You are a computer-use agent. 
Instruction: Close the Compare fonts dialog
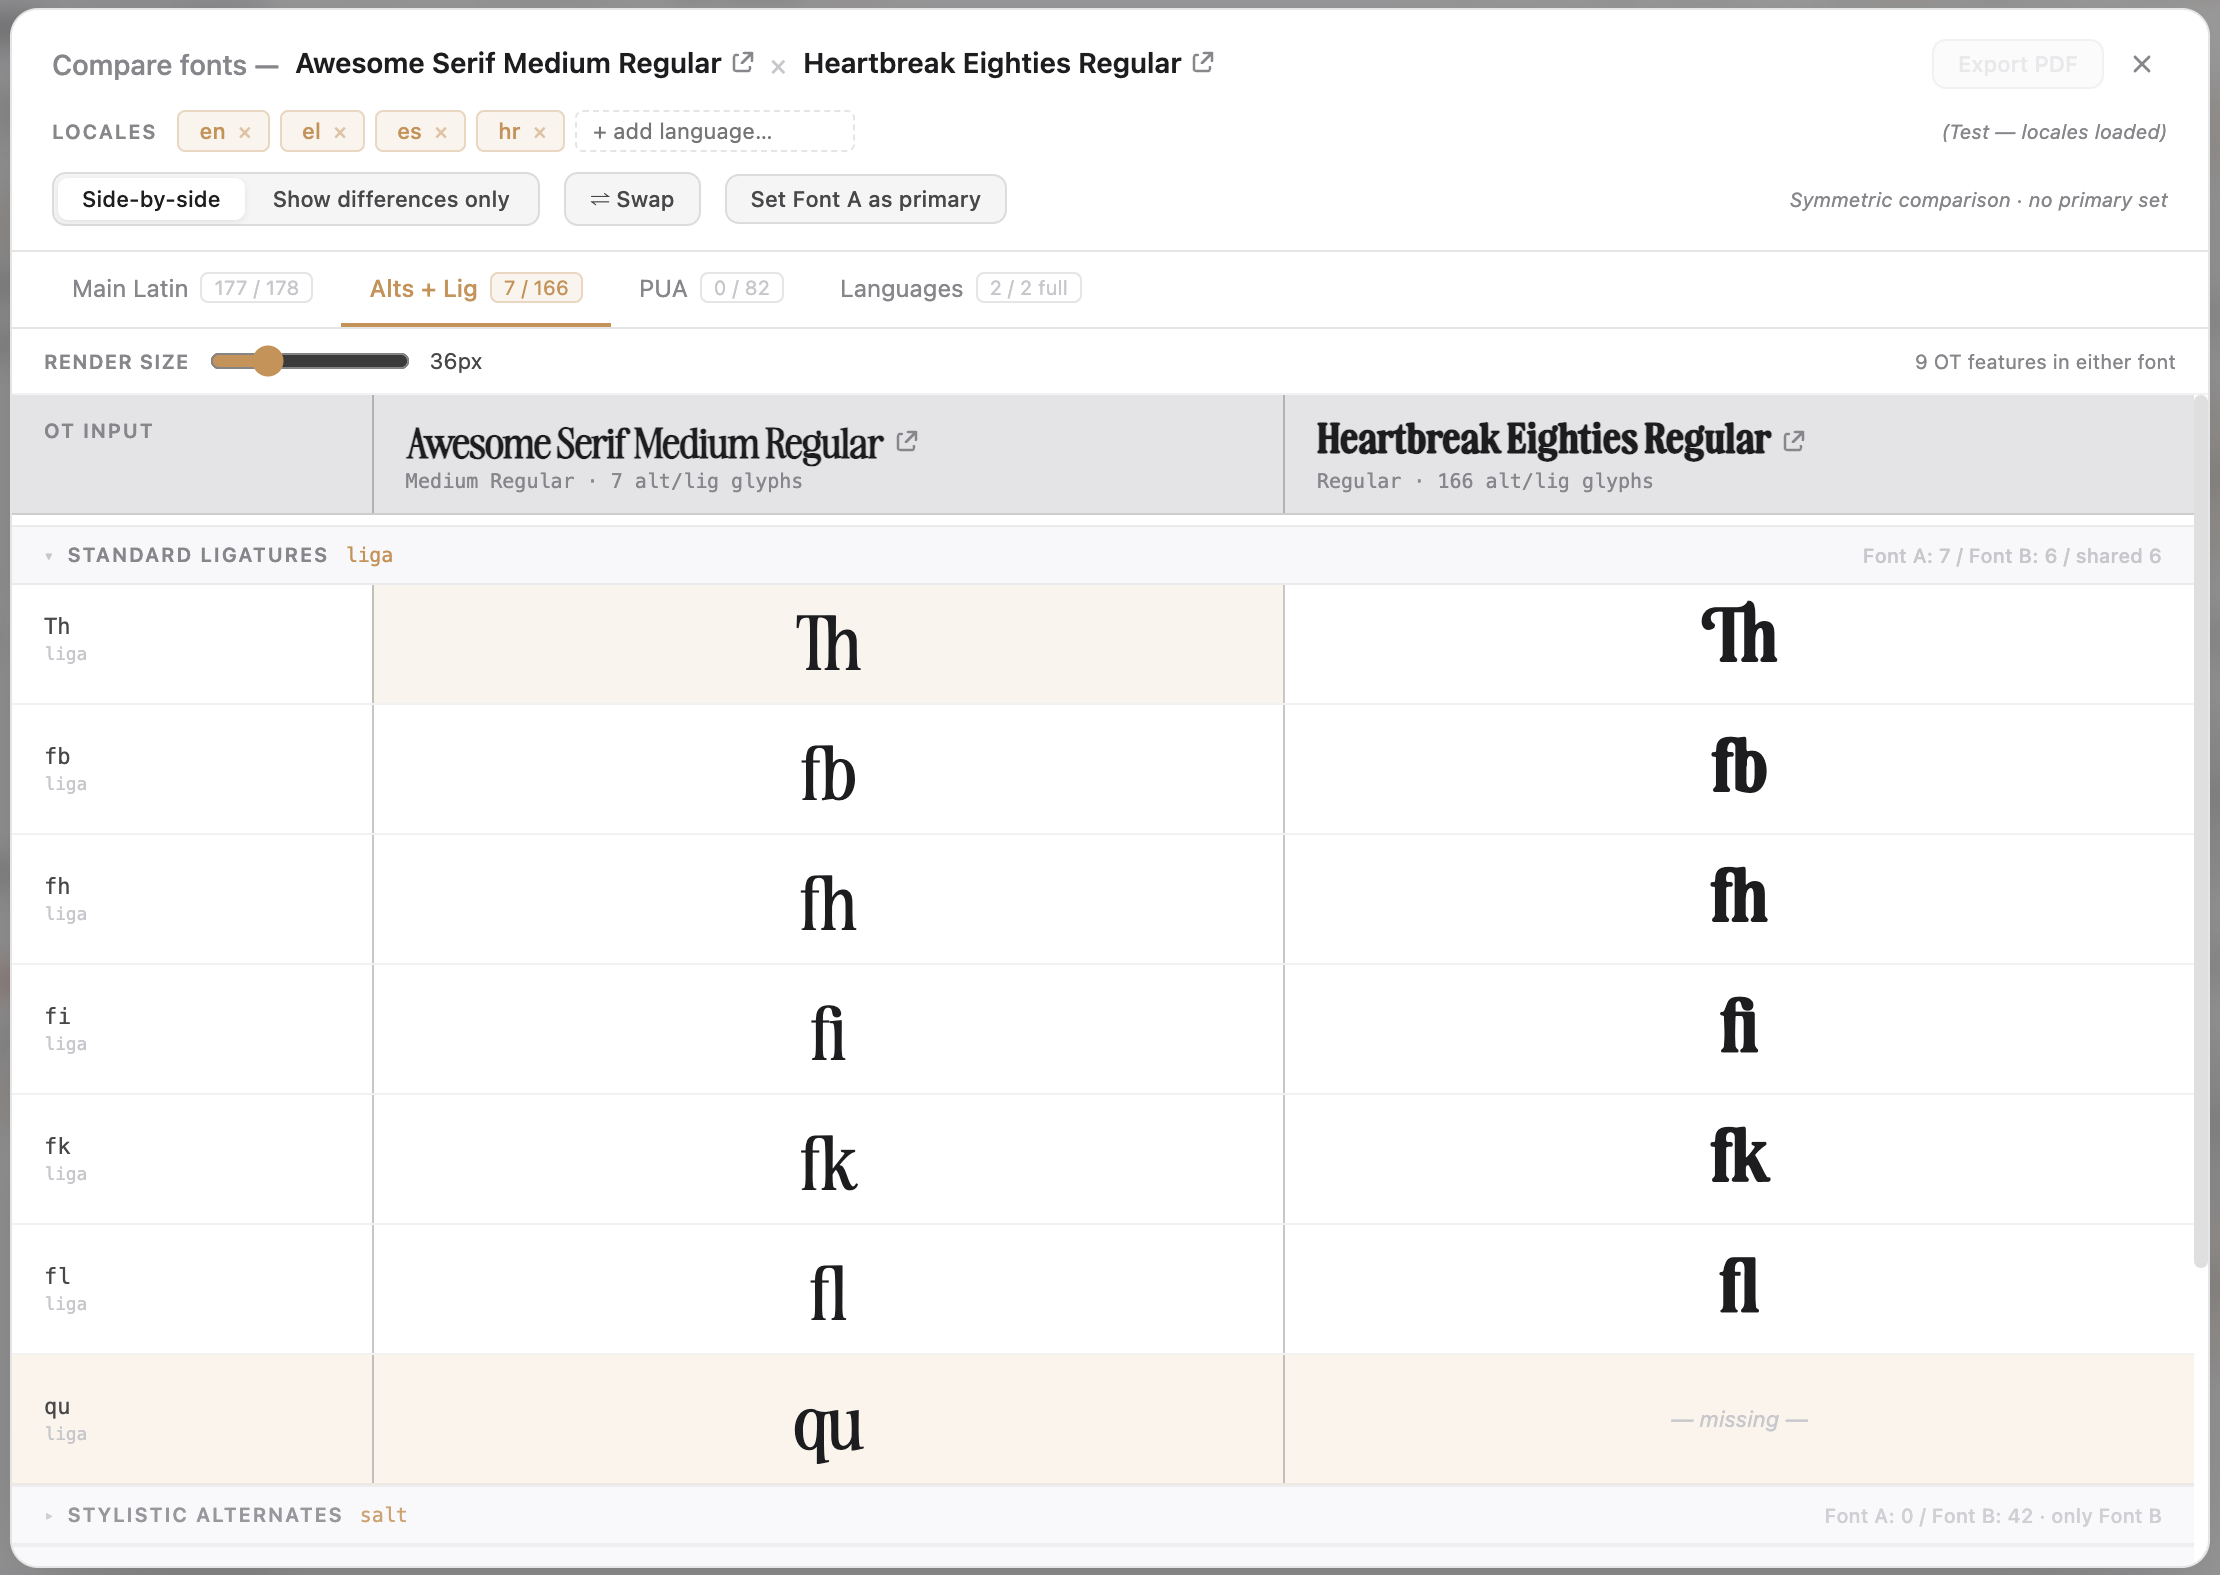(2142, 64)
